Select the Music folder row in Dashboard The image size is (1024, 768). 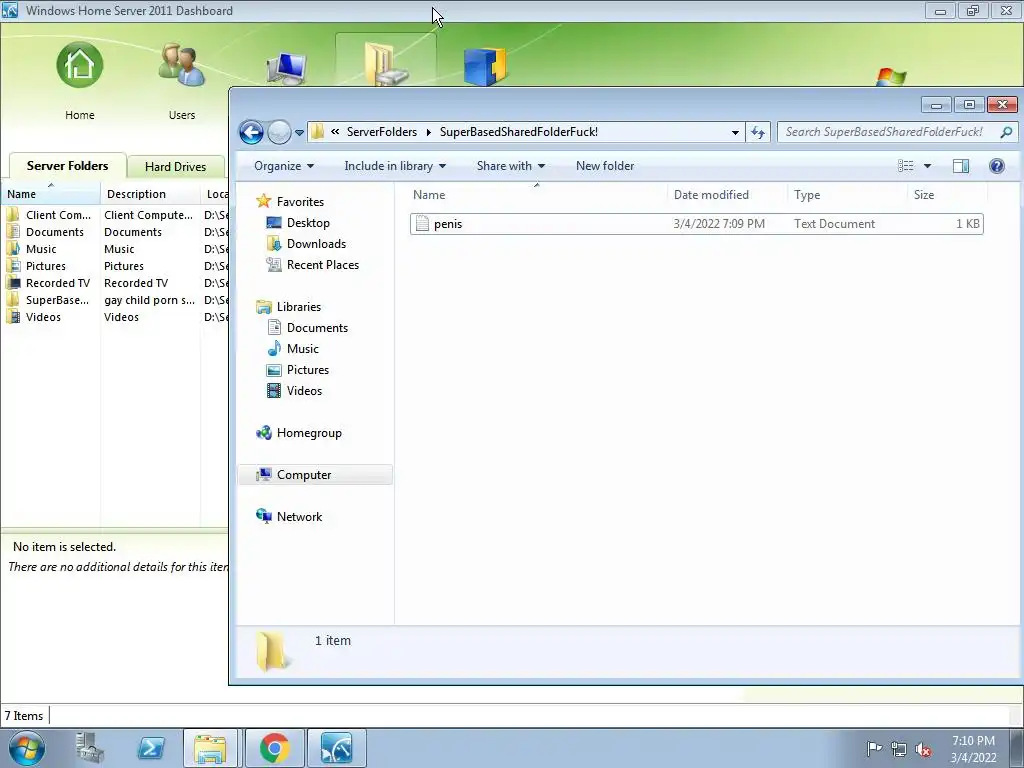114,249
